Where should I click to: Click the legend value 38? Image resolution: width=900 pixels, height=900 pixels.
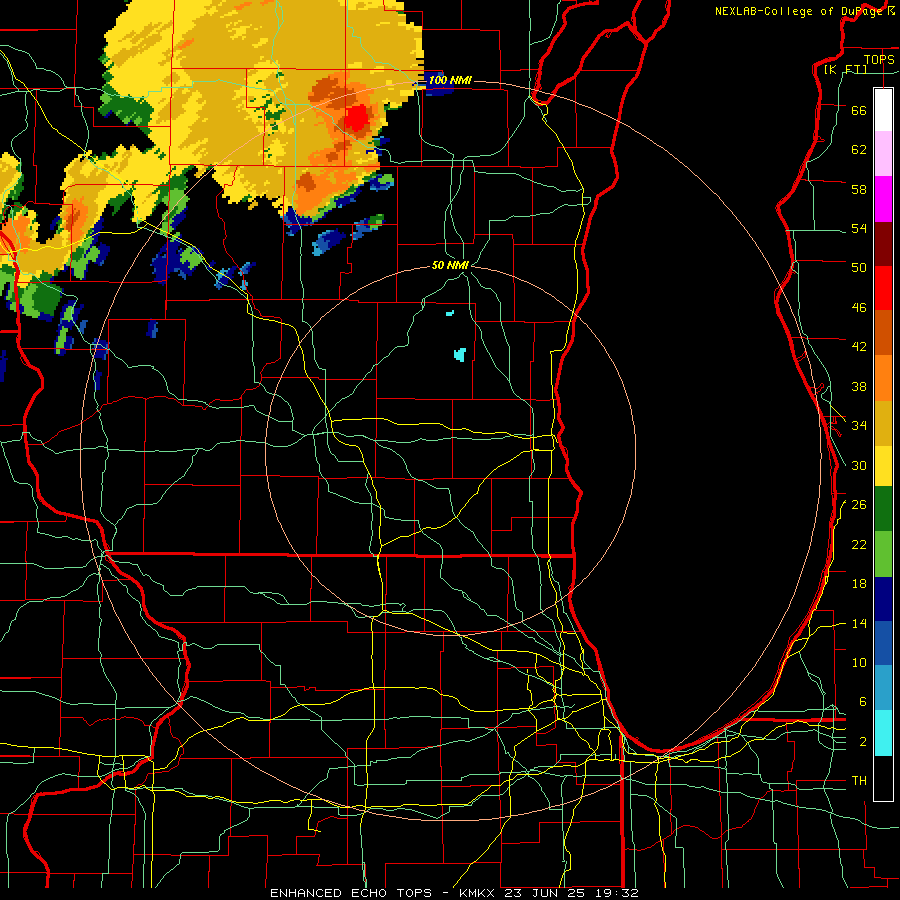(x=859, y=386)
